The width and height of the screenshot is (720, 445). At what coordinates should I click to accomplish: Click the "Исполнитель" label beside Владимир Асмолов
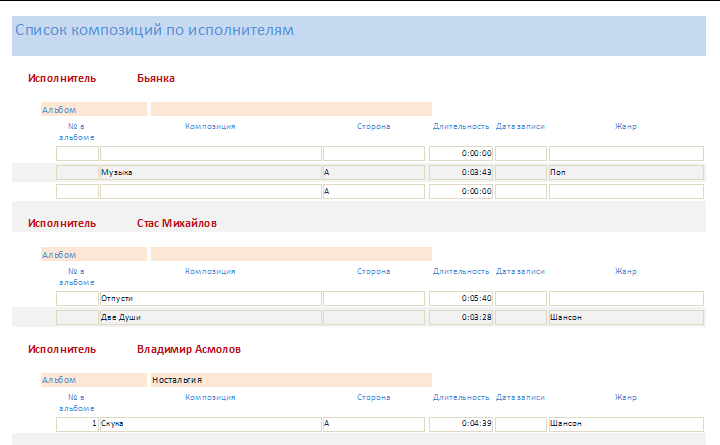(62, 349)
